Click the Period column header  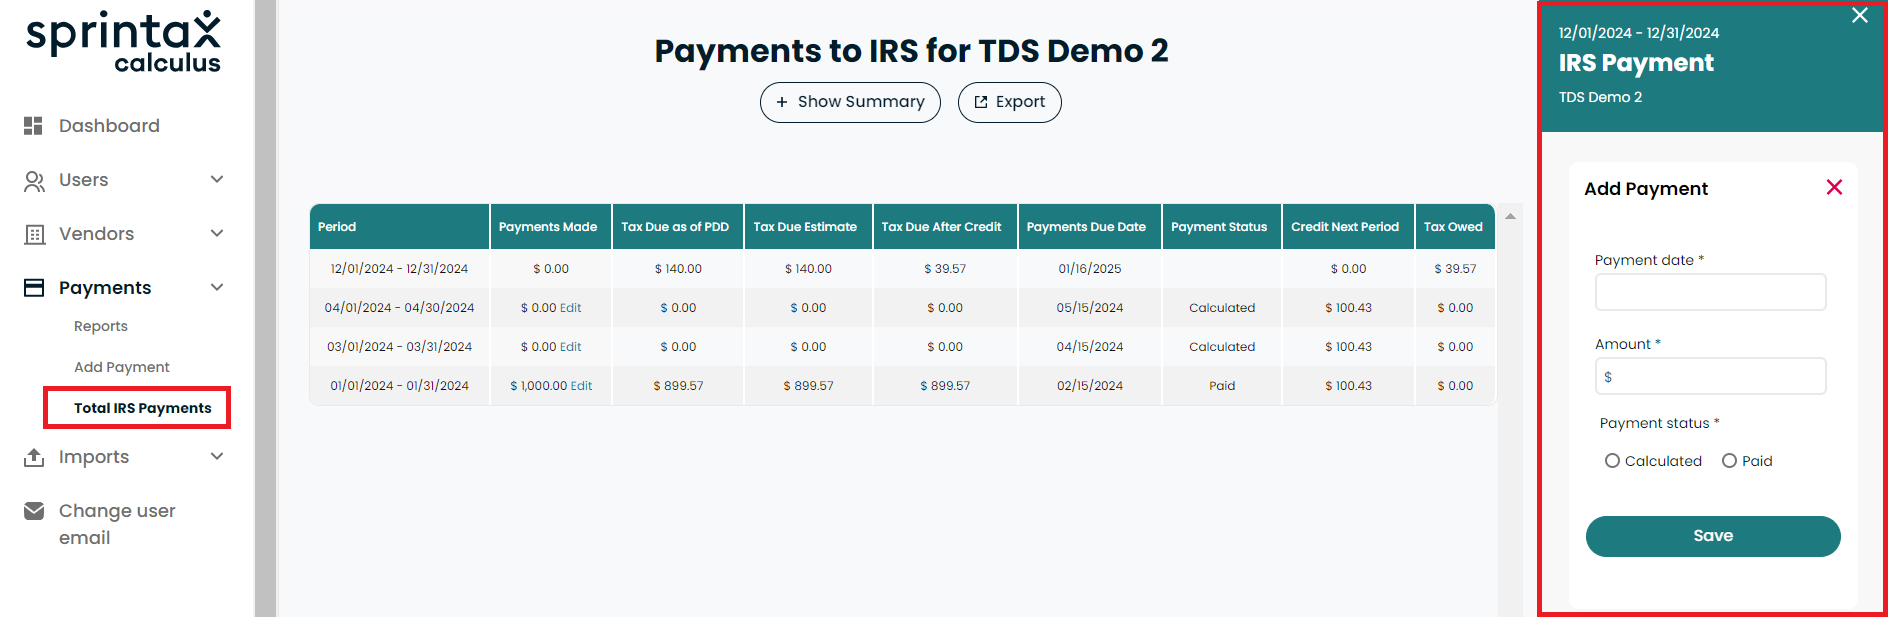(400, 227)
